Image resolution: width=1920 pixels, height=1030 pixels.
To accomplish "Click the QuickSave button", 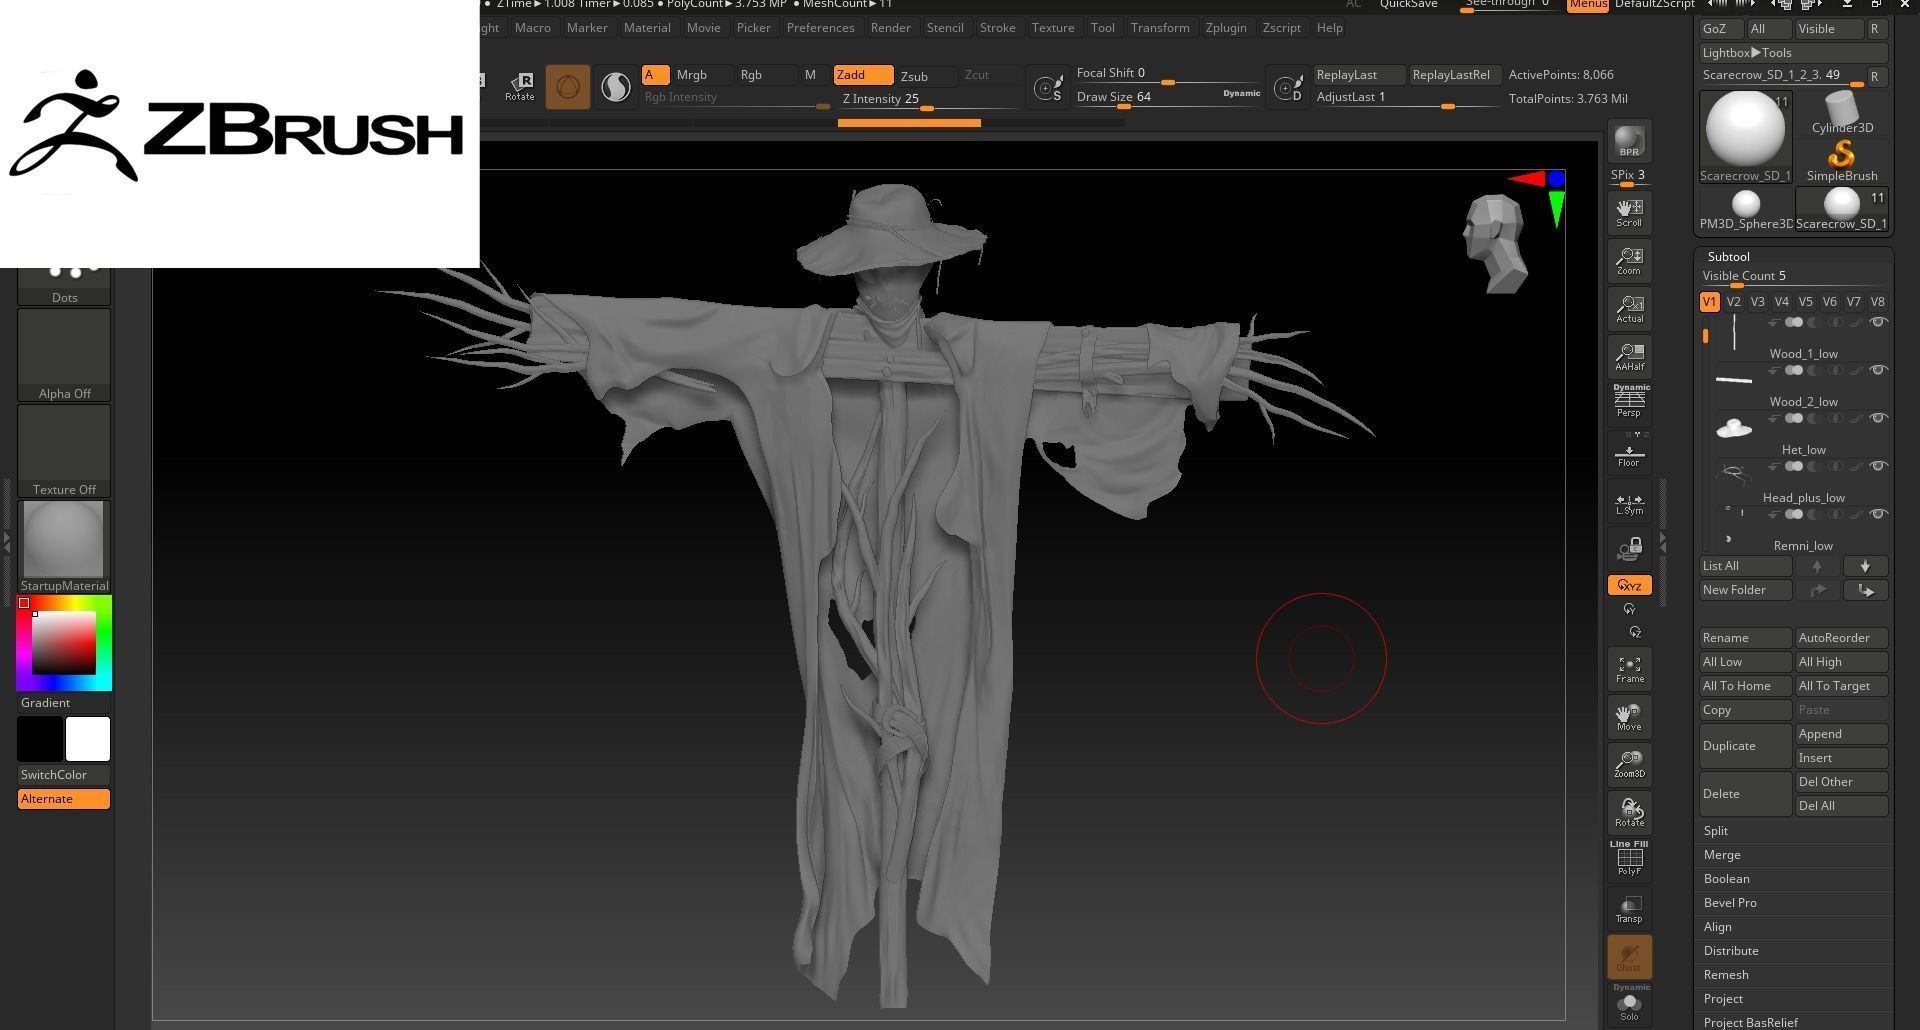I will tap(1408, 5).
